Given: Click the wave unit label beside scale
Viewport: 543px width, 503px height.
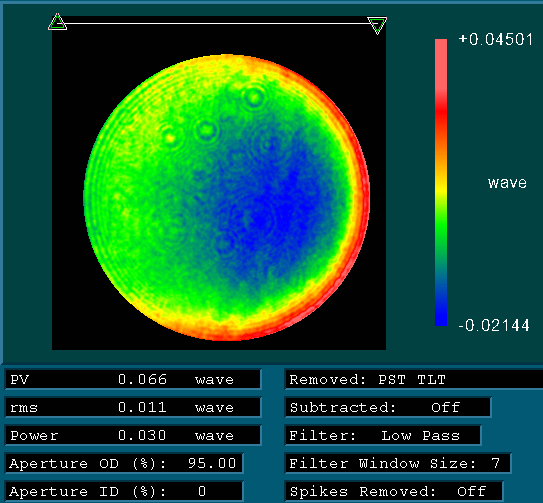Looking at the screenshot, I should (507, 183).
